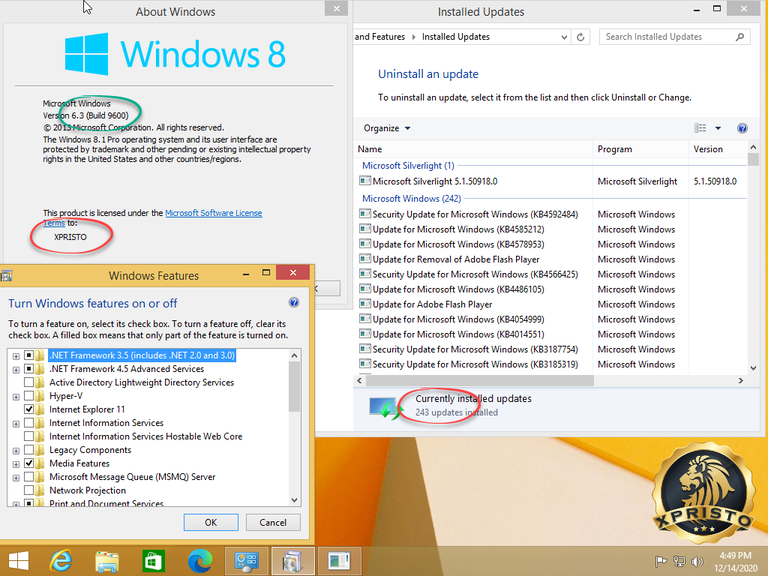Screen dimensions: 768x576
Task: Expand .NET Framework 3.5 tree node
Action: point(16,356)
